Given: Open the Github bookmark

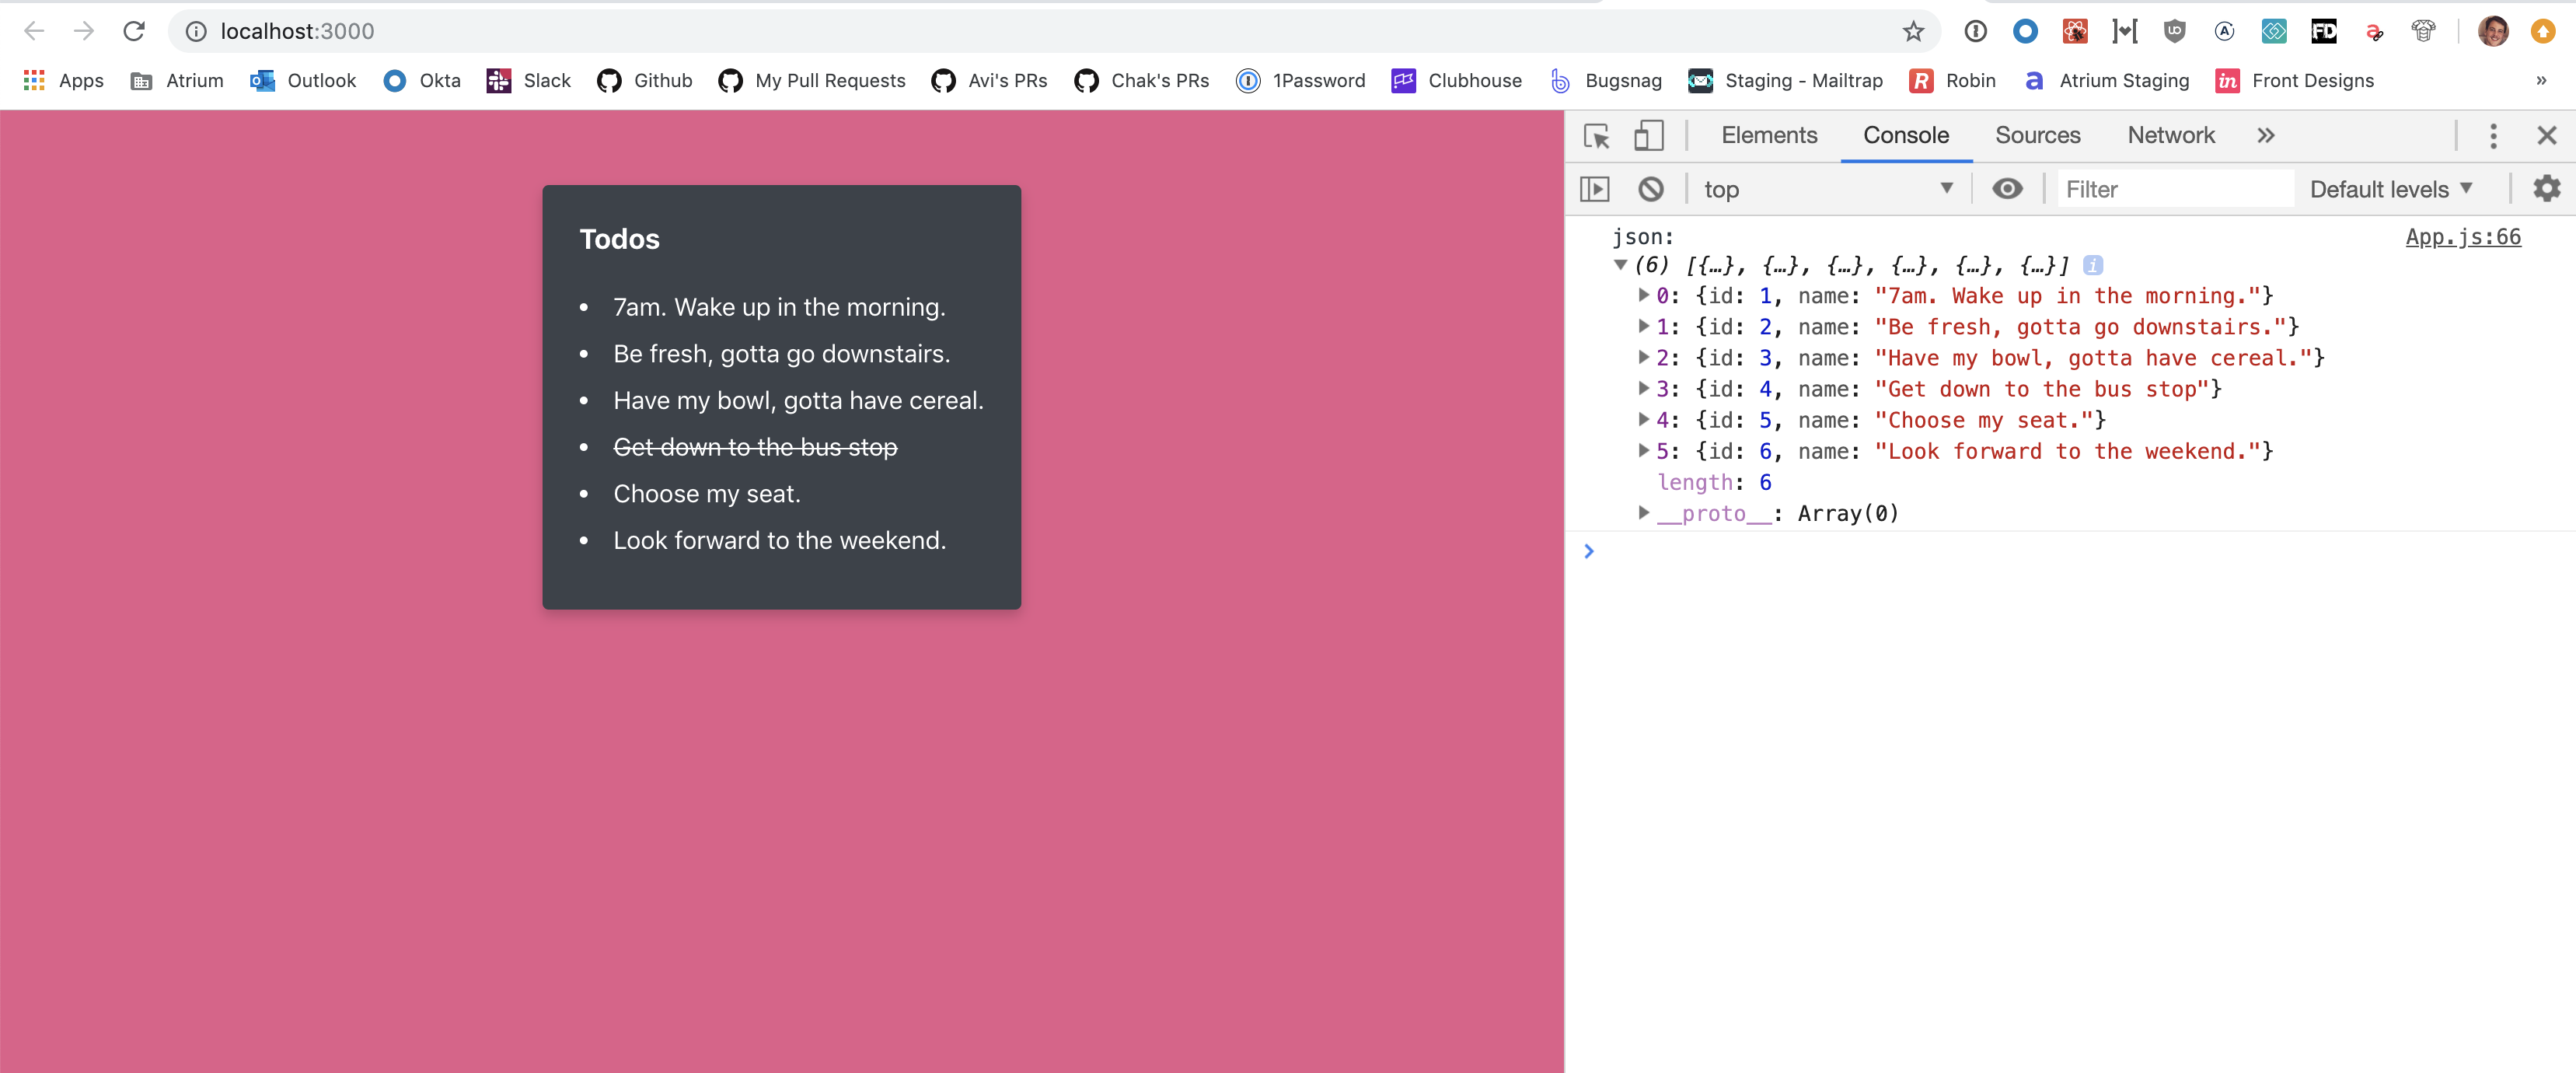Looking at the screenshot, I should pos(645,81).
